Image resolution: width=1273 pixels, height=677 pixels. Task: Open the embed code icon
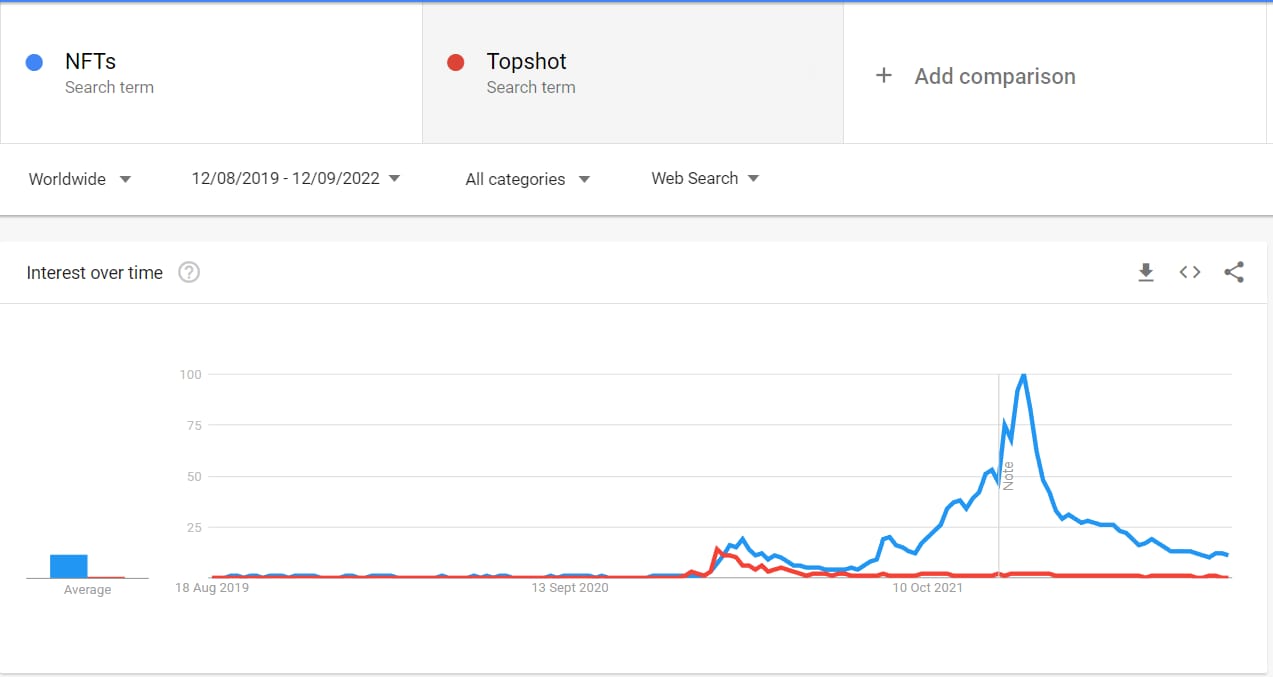(1189, 272)
